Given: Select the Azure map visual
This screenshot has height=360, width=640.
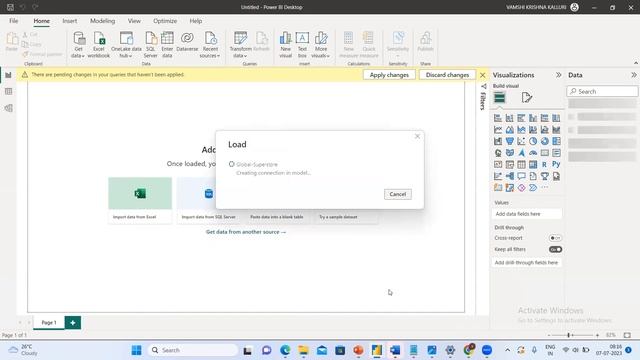Looking at the screenshot, I should 521,153.
